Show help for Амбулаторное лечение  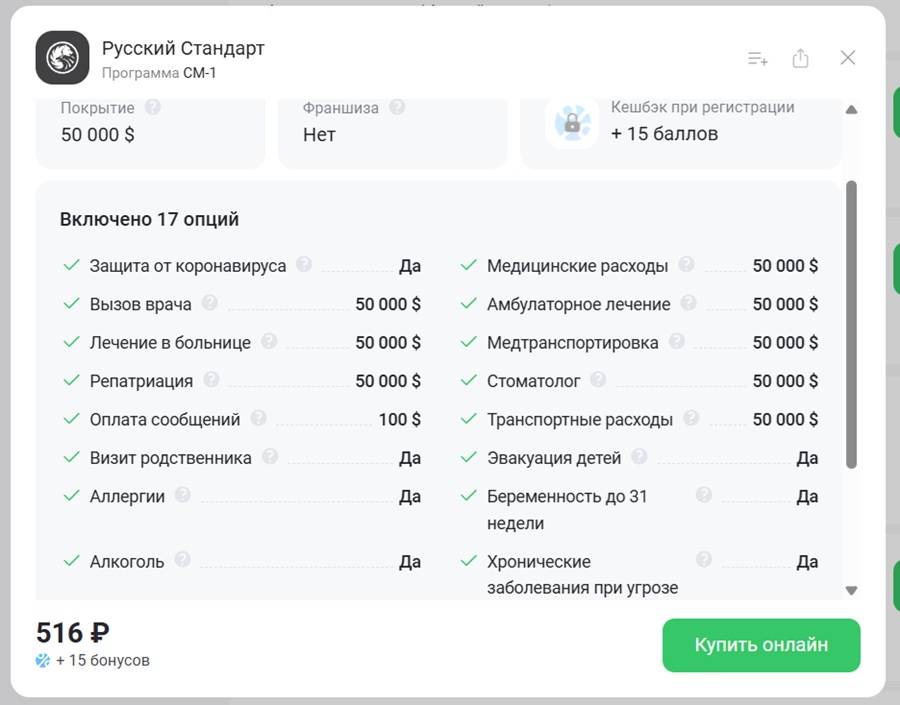coord(688,303)
